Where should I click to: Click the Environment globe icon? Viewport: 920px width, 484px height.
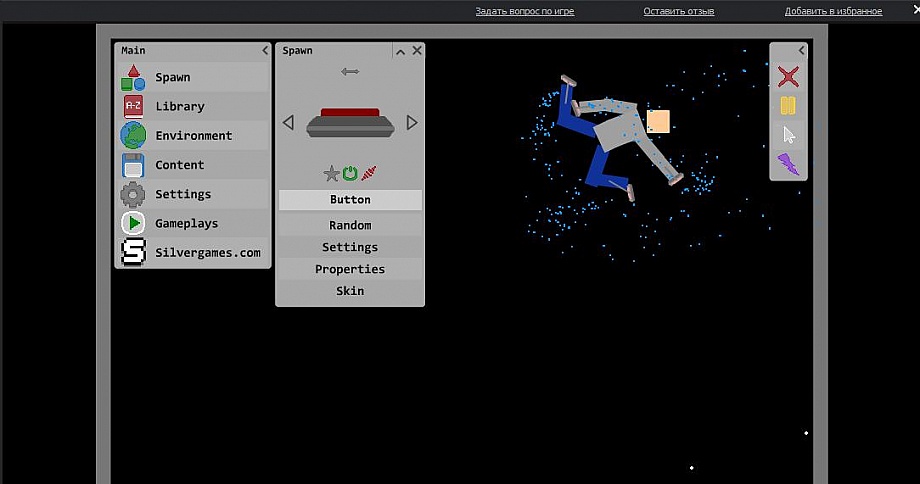[133, 136]
